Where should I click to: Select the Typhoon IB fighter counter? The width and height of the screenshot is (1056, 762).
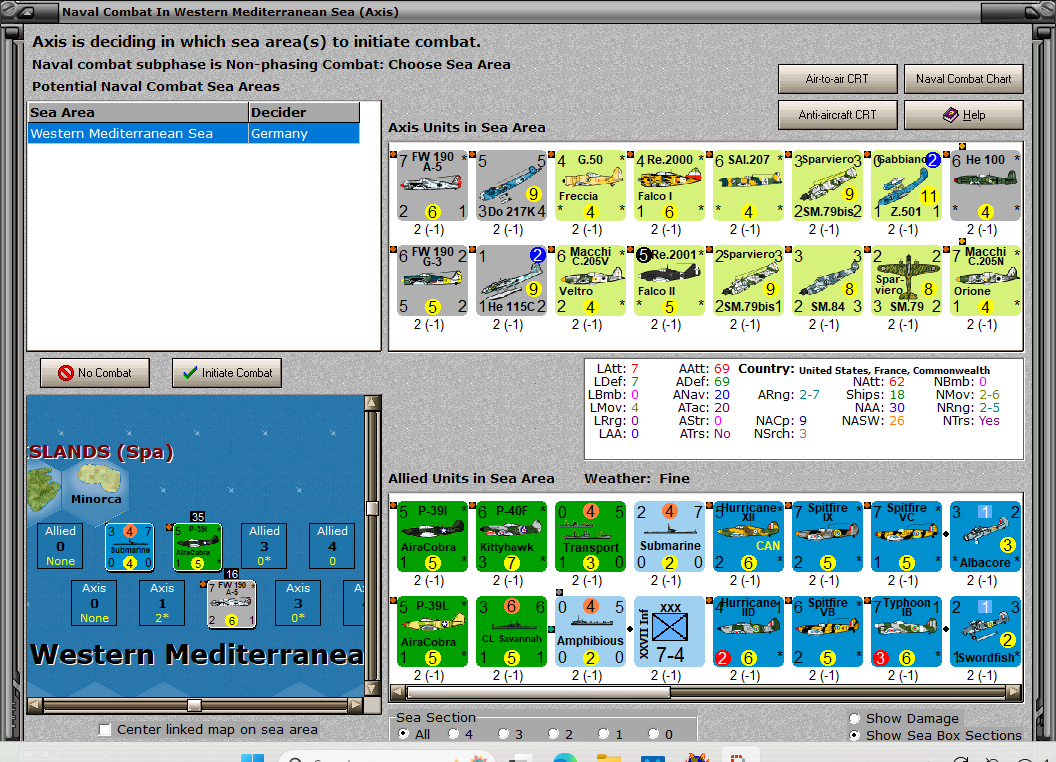906,632
